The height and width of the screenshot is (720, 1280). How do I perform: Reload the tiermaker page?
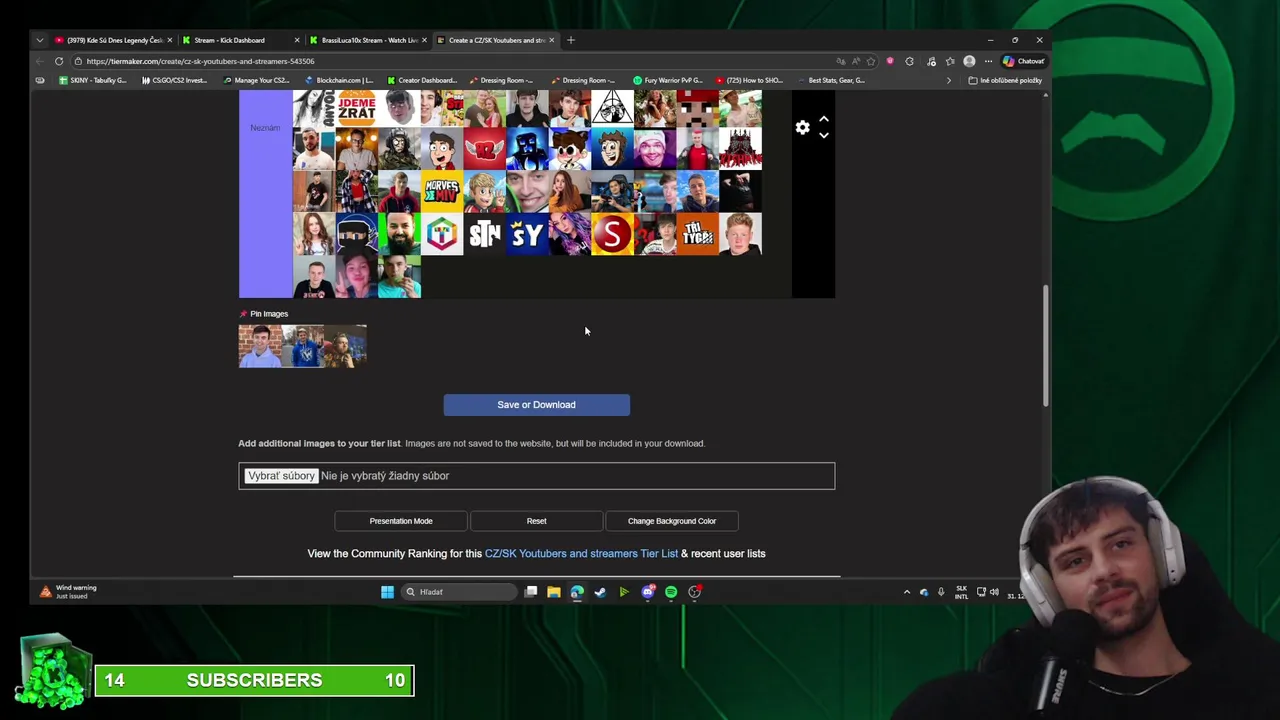(x=59, y=61)
